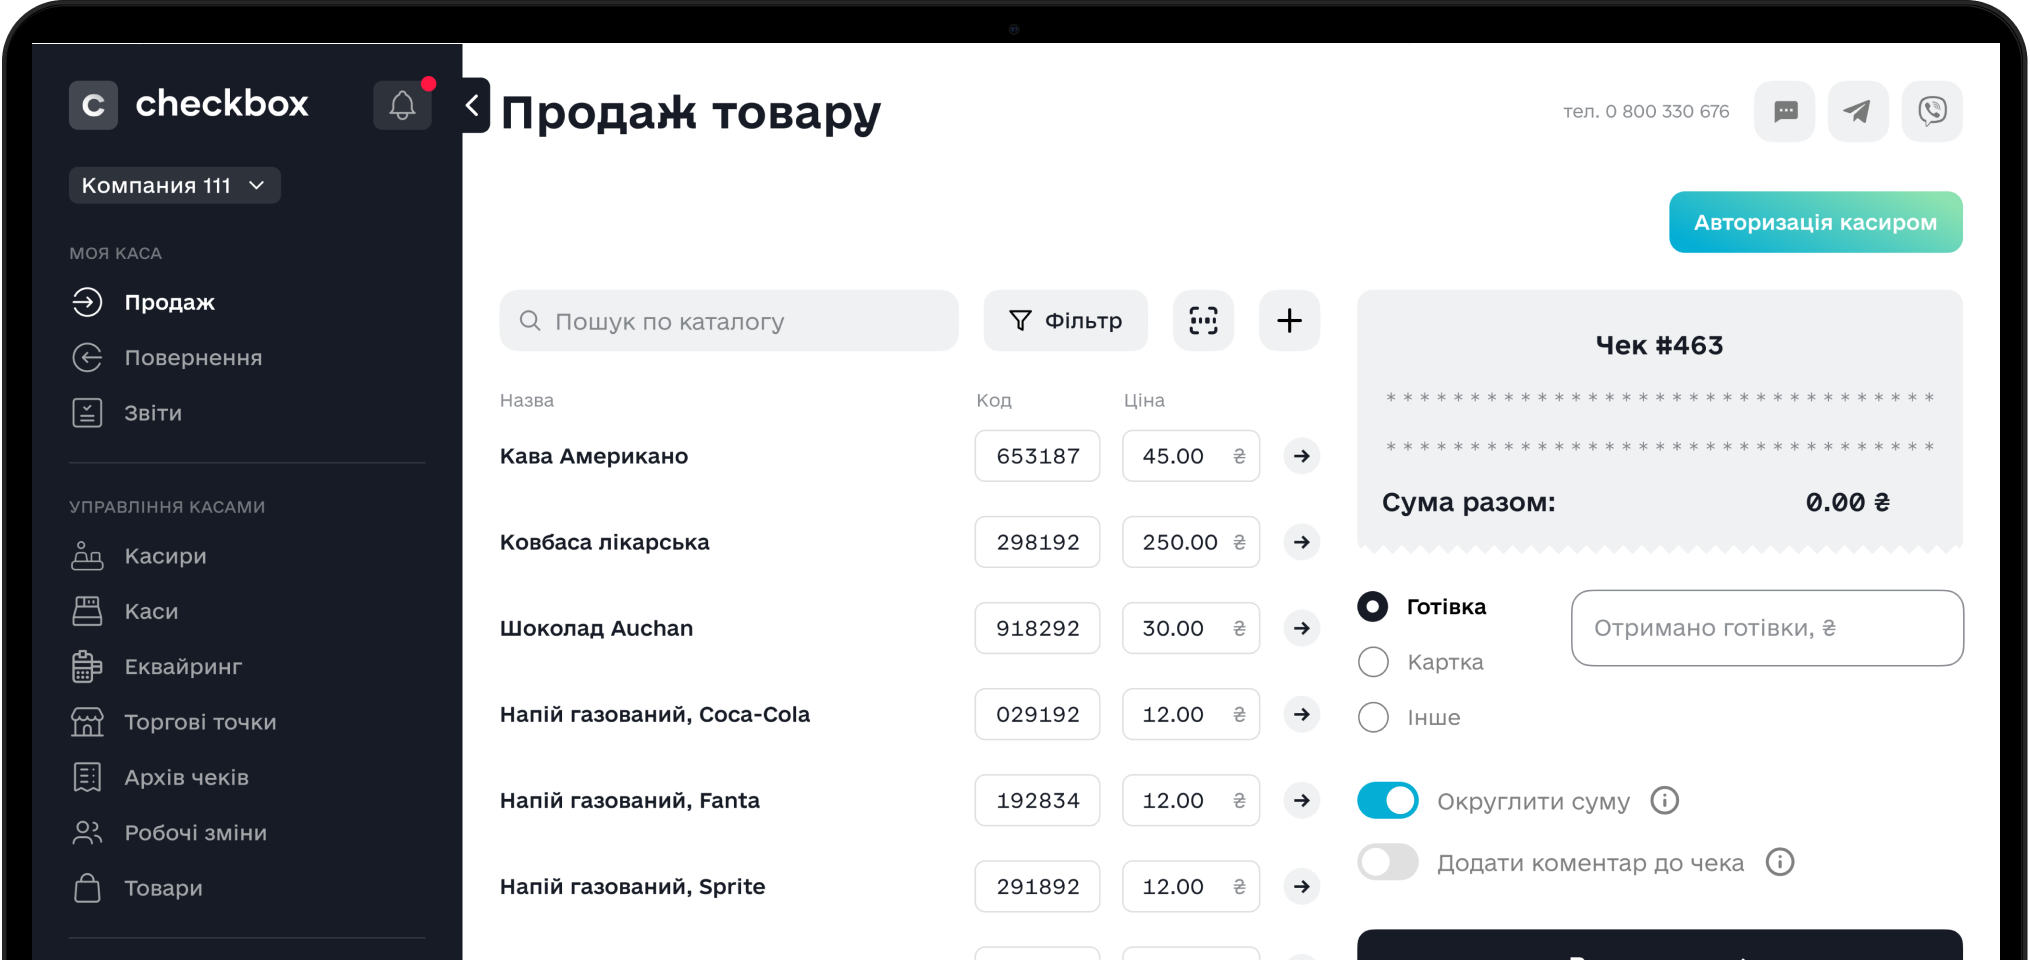Click the Авторизація касиром button
This screenshot has width=2030, height=960.
tap(1815, 222)
